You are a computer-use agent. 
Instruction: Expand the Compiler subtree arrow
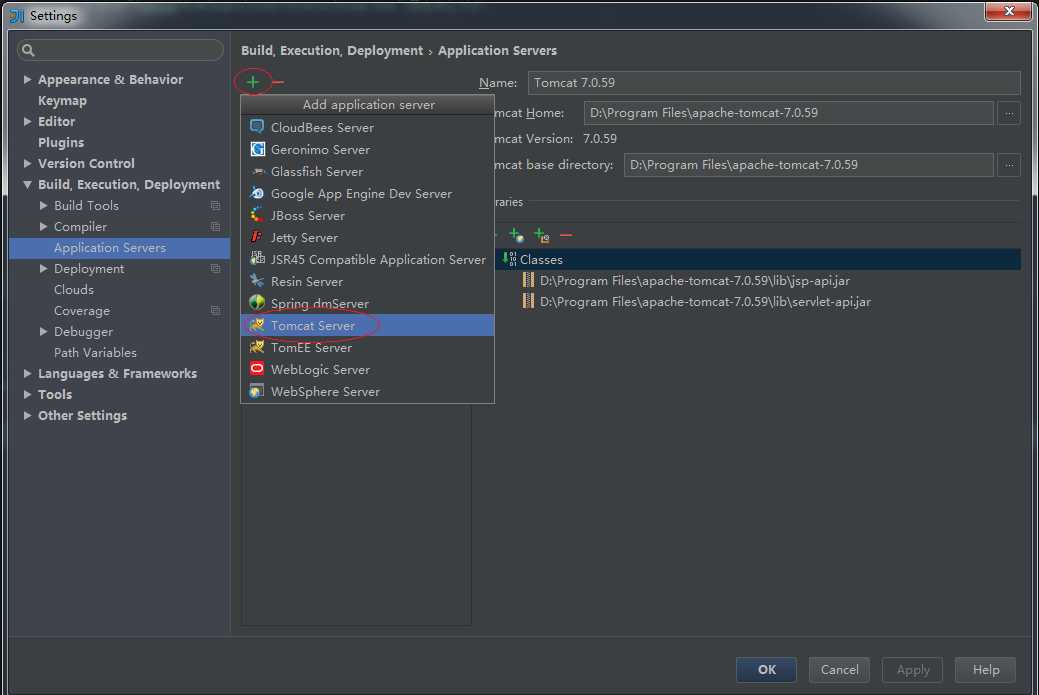pyautogui.click(x=43, y=227)
